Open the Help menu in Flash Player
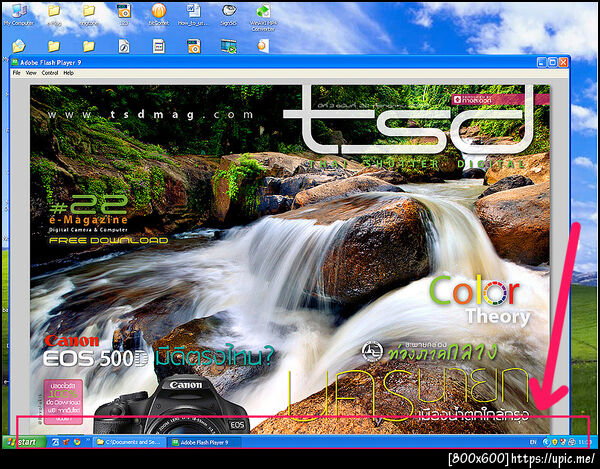The width and height of the screenshot is (600, 469). coord(68,73)
